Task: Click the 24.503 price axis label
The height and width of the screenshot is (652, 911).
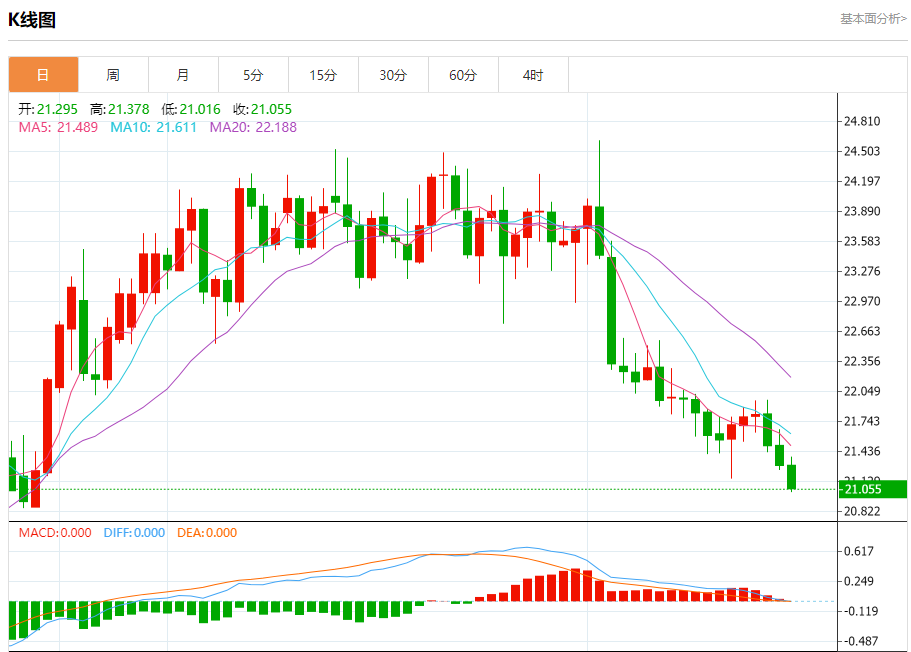Action: (x=862, y=151)
